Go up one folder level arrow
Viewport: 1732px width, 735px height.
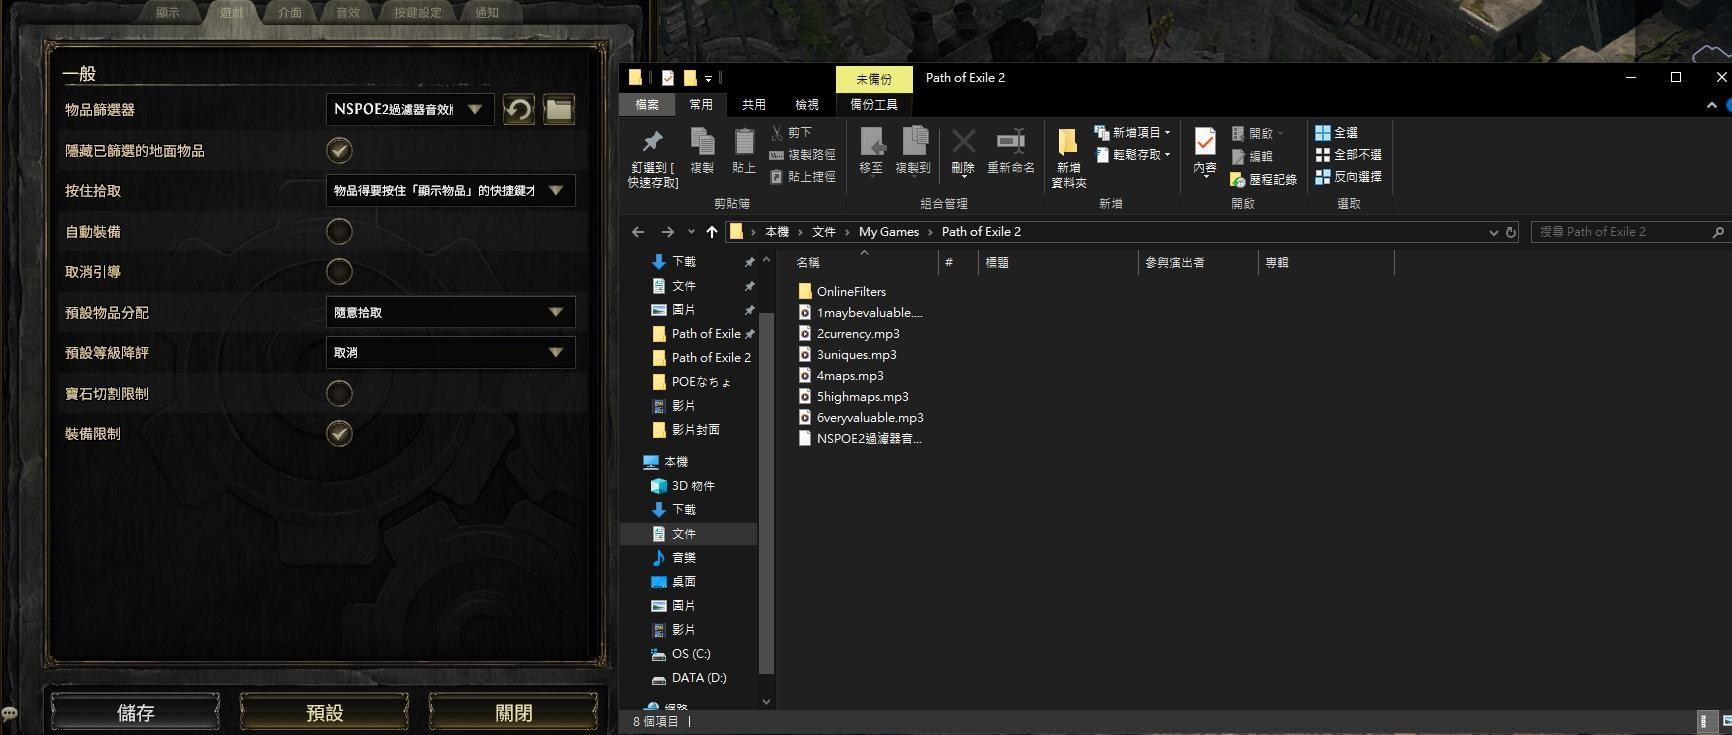[x=711, y=231]
